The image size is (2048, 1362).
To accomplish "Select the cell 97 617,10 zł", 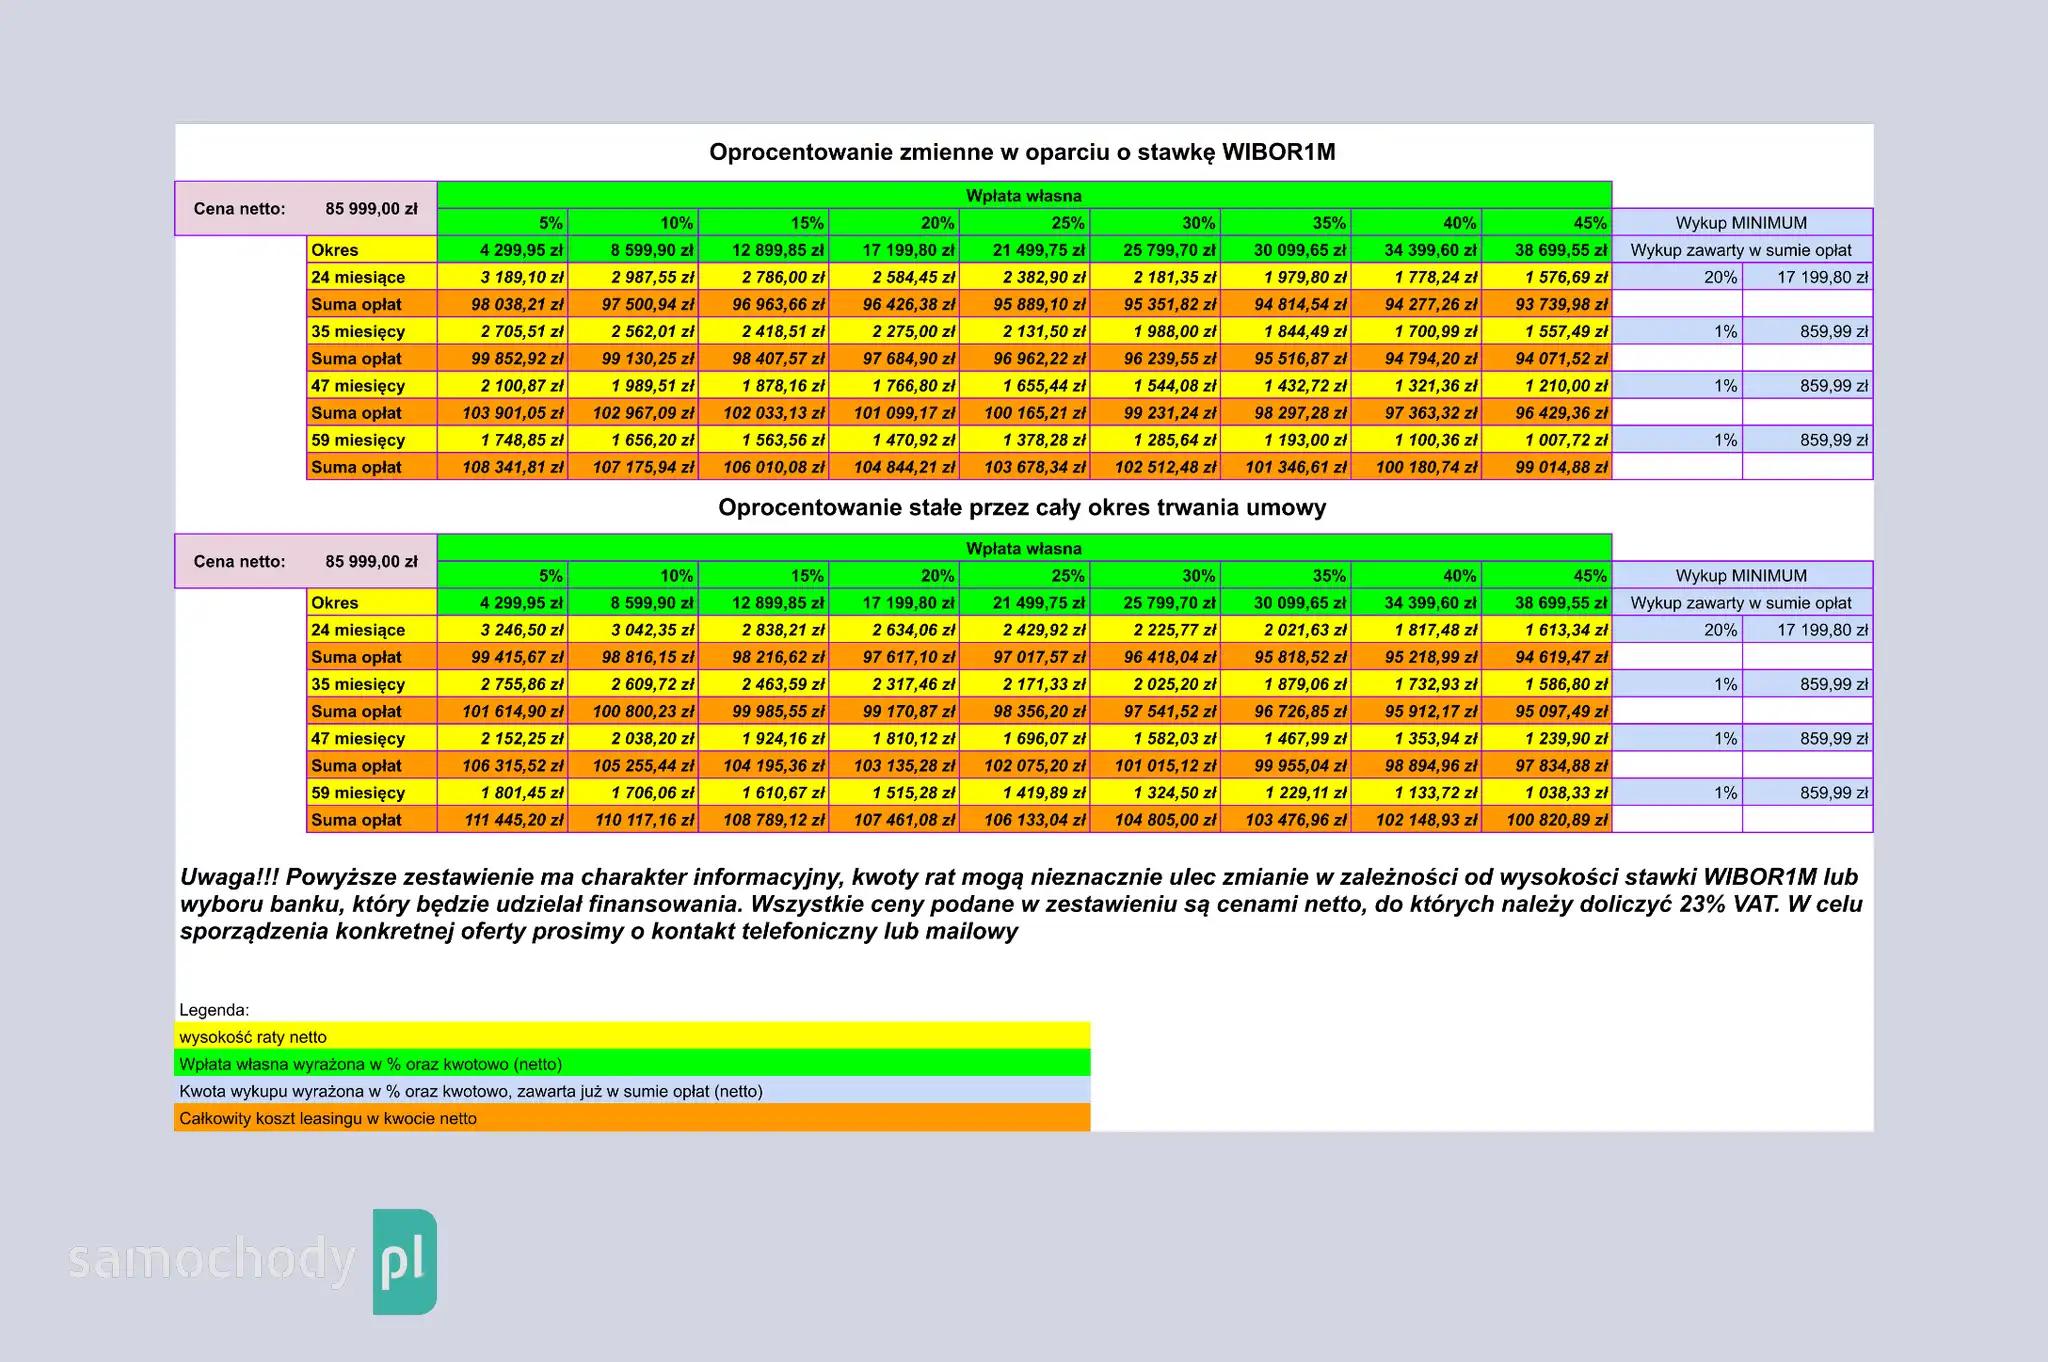I will click(x=894, y=657).
